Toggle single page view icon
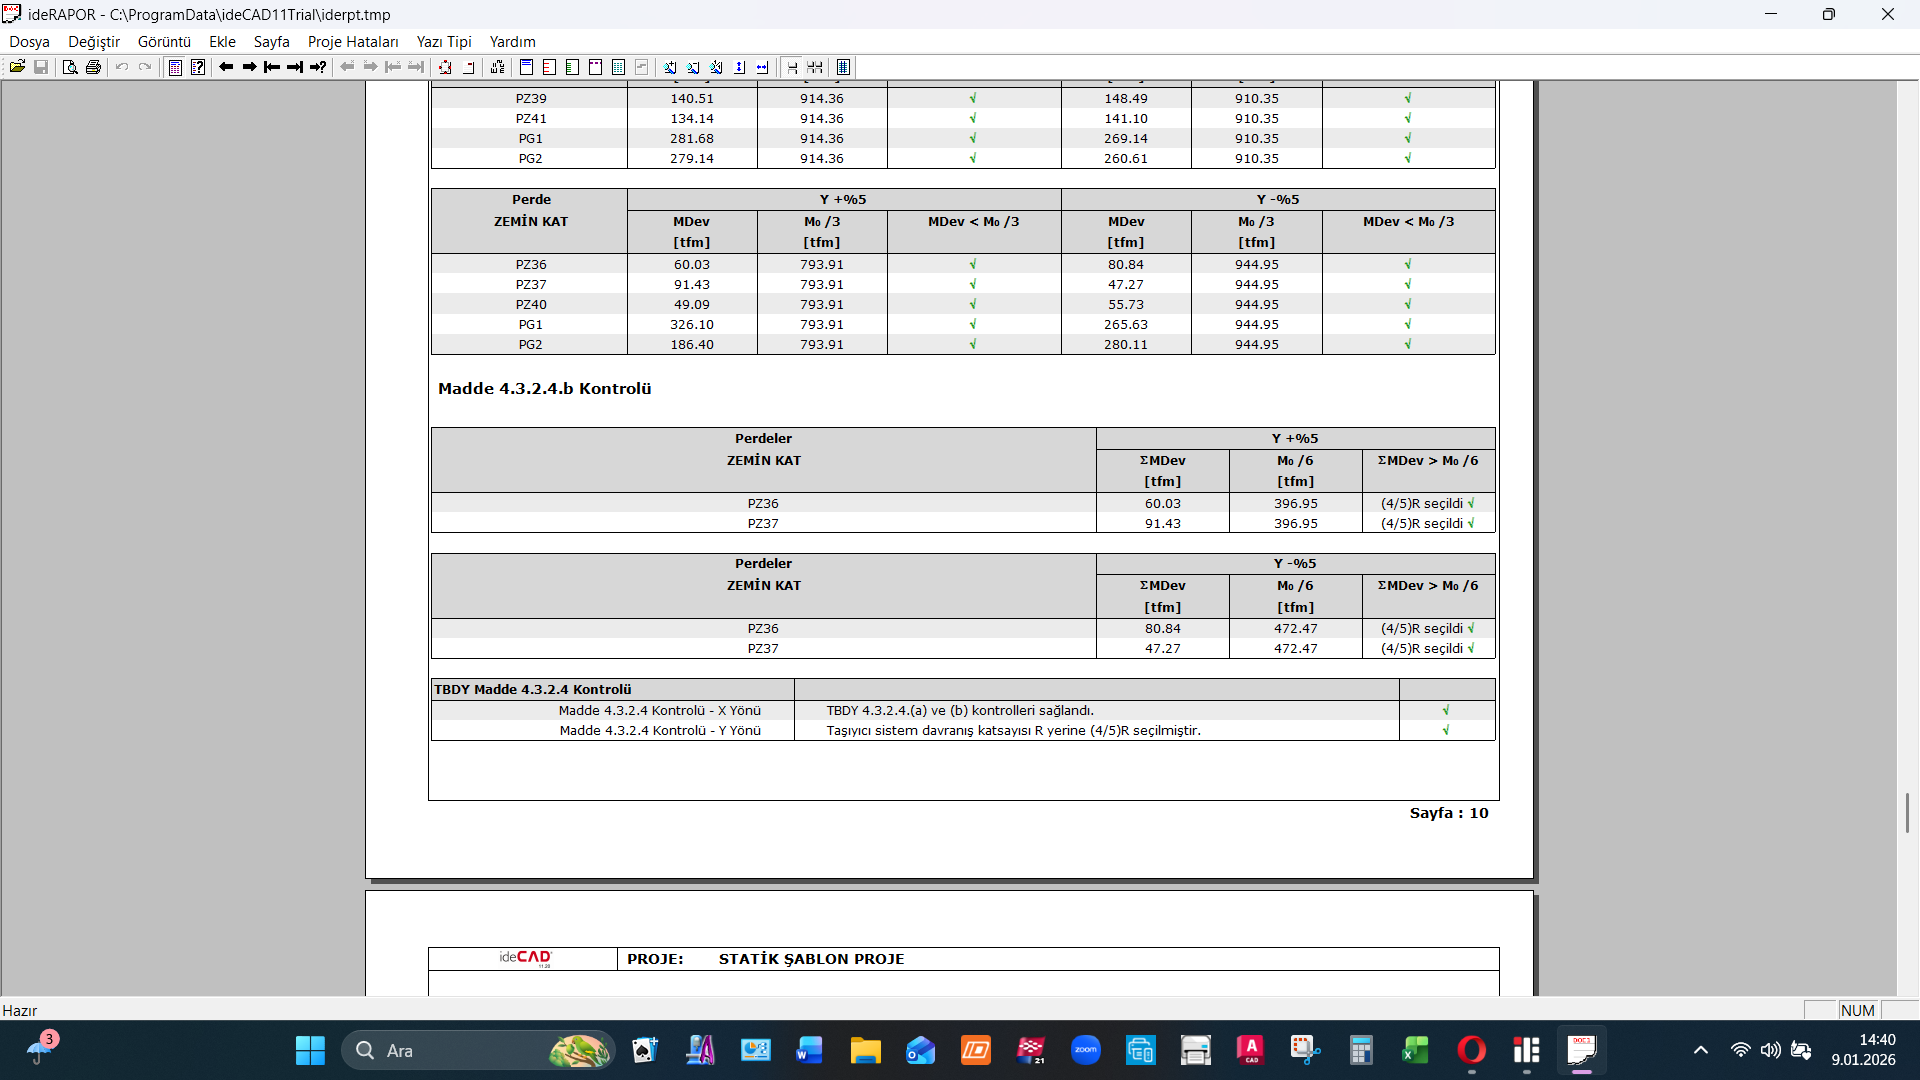This screenshot has width=1920, height=1080. [x=792, y=67]
